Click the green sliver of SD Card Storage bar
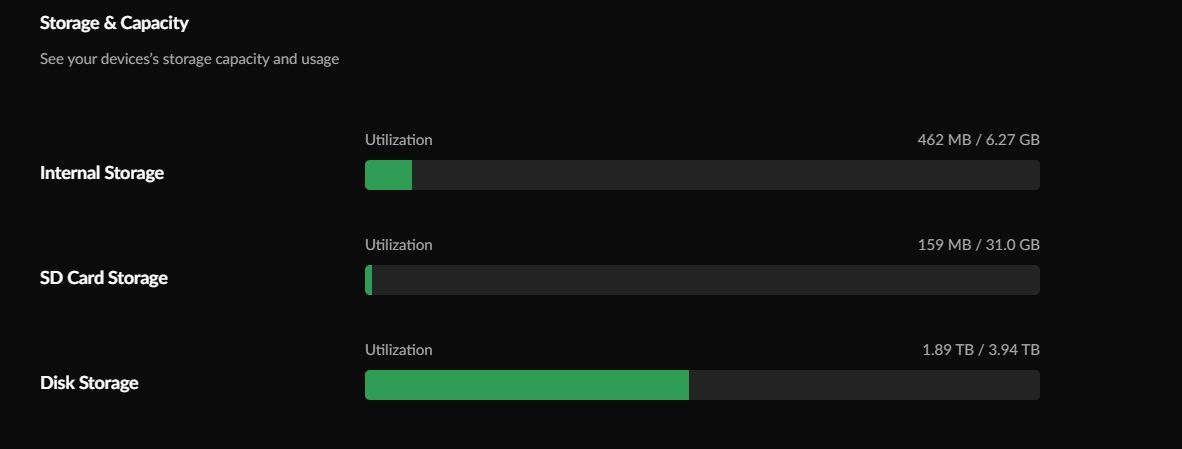The width and height of the screenshot is (1182, 449). point(369,280)
